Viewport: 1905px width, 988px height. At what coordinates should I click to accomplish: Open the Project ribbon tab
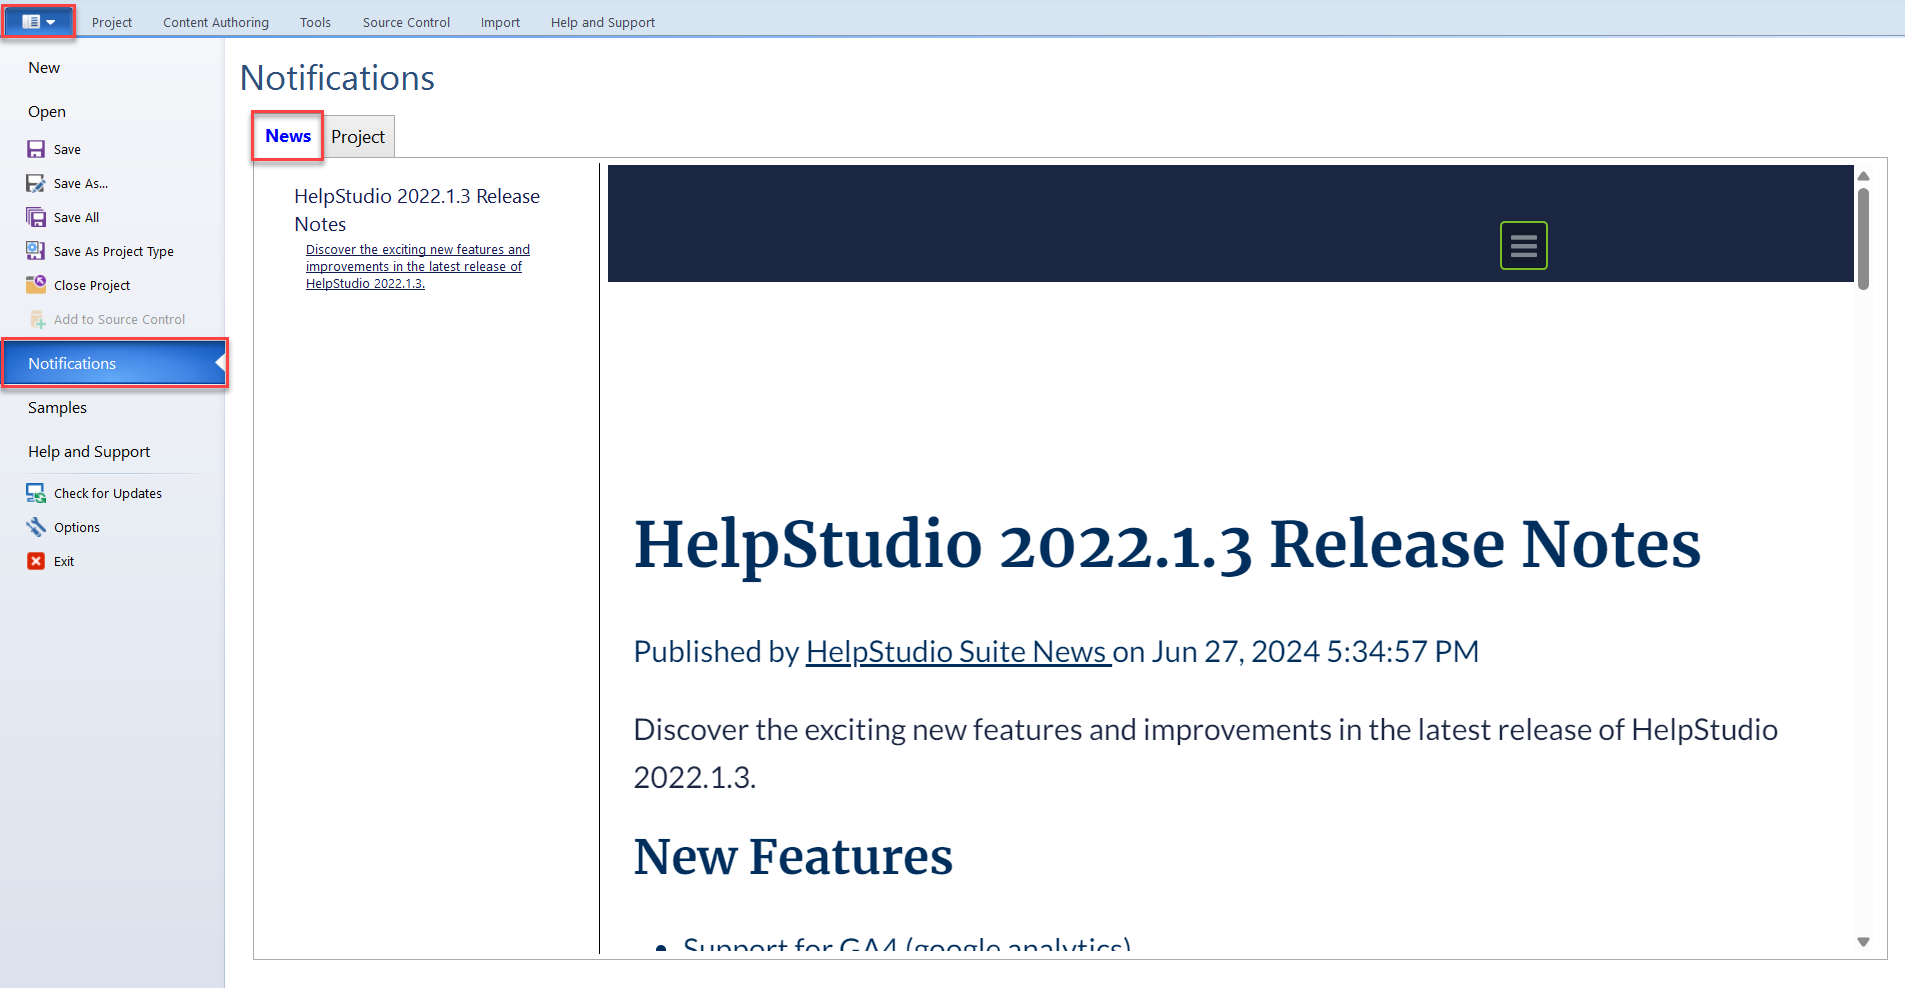pyautogui.click(x=112, y=22)
